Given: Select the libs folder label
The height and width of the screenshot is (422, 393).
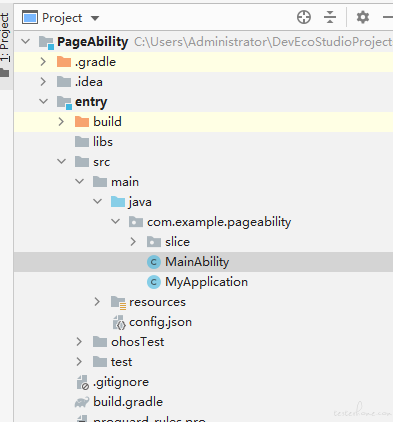Looking at the screenshot, I should tap(103, 142).
